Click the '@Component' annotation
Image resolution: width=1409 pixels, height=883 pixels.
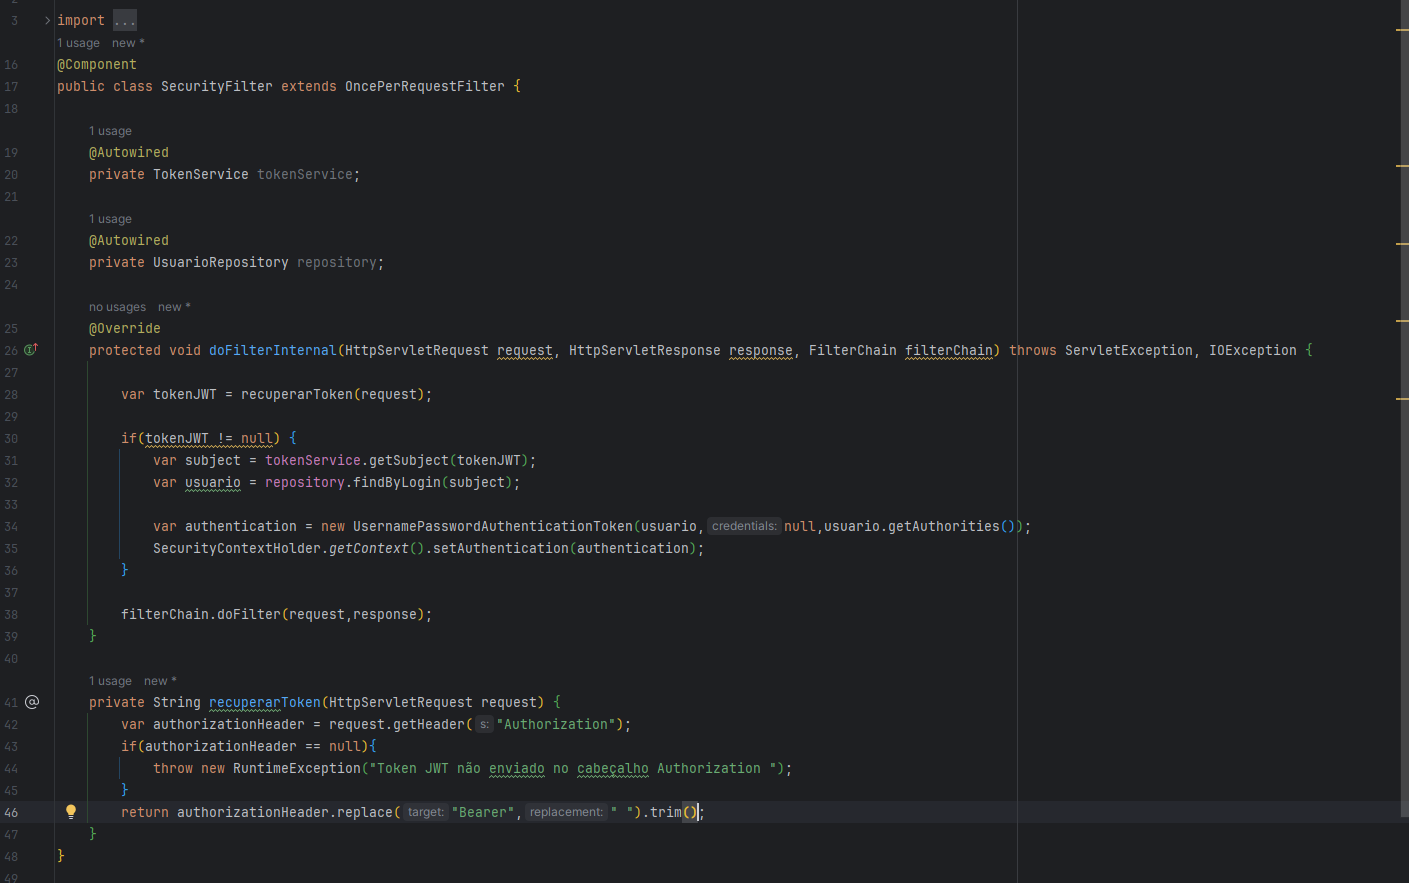[97, 64]
